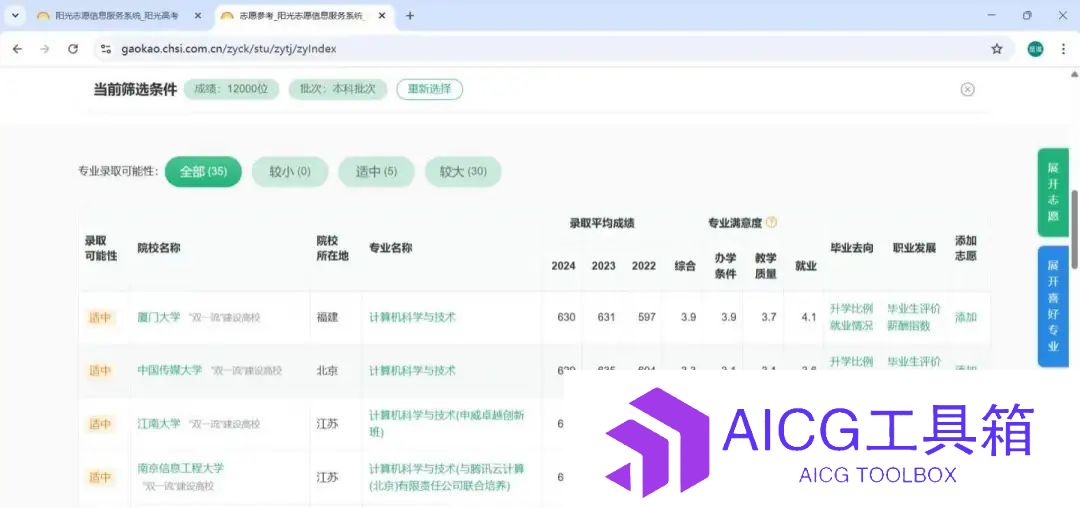View site information icon in address bar

(x=105, y=49)
